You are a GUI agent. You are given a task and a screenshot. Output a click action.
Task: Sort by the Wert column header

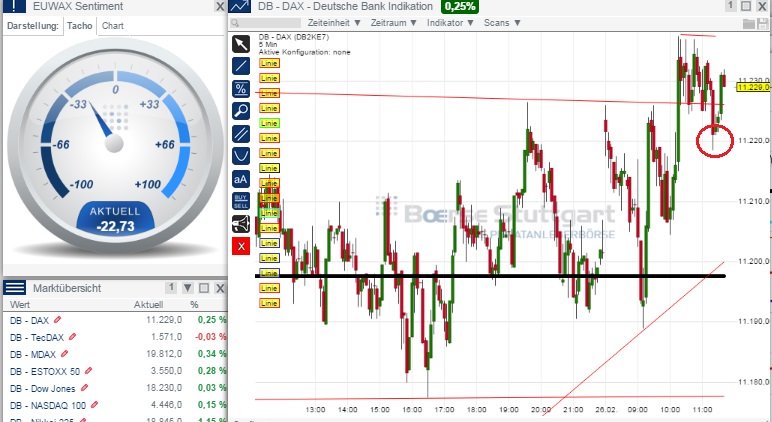pos(20,304)
